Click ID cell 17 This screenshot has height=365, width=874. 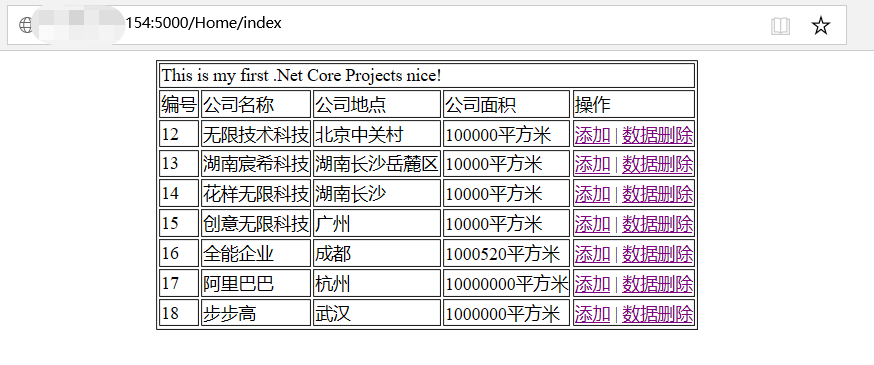(x=179, y=284)
